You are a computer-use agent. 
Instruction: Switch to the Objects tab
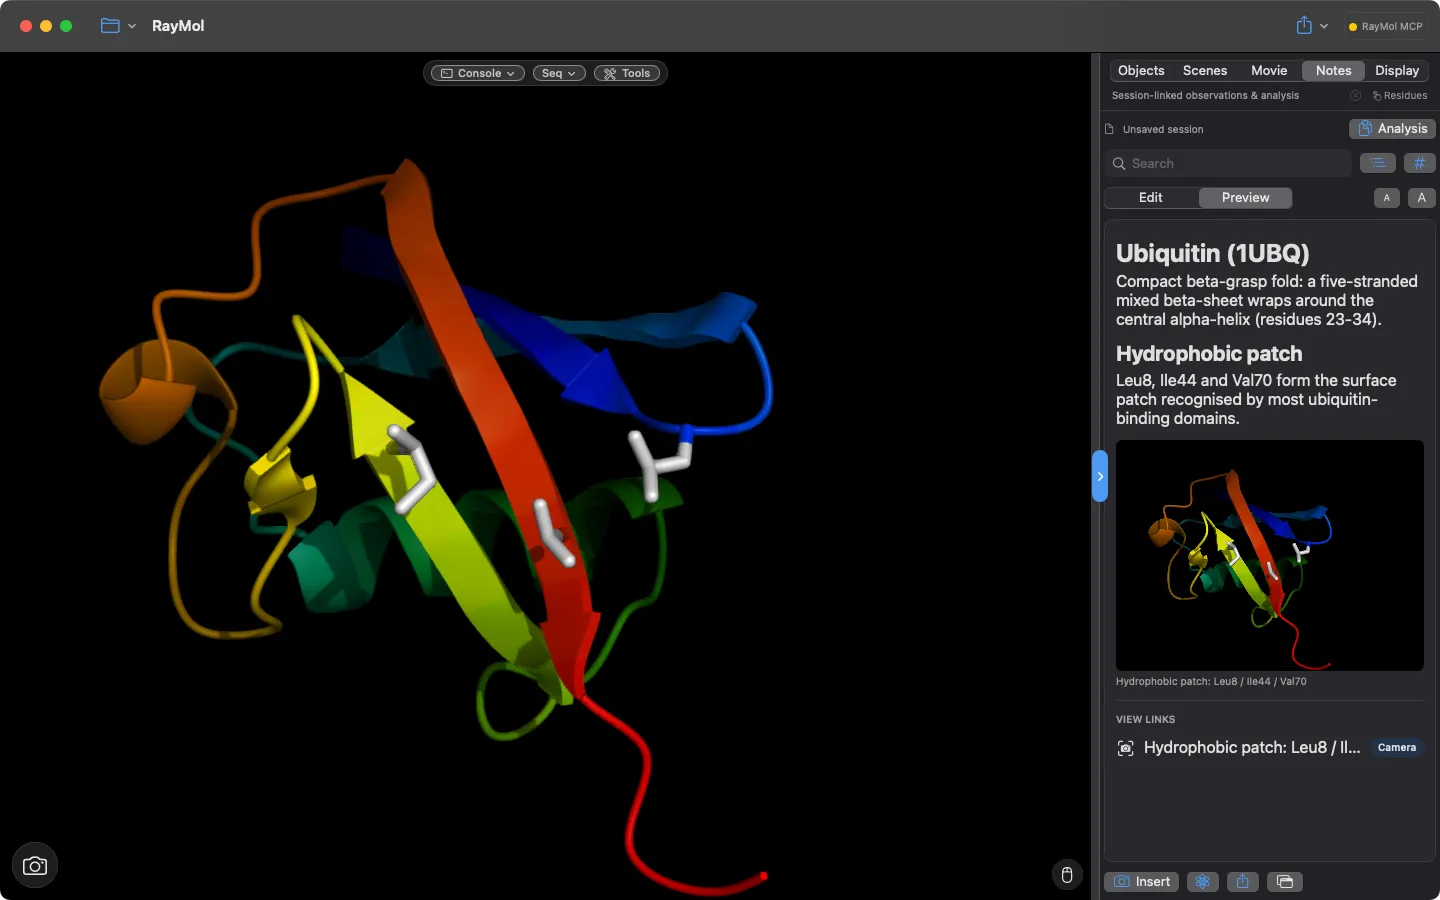tap(1141, 71)
